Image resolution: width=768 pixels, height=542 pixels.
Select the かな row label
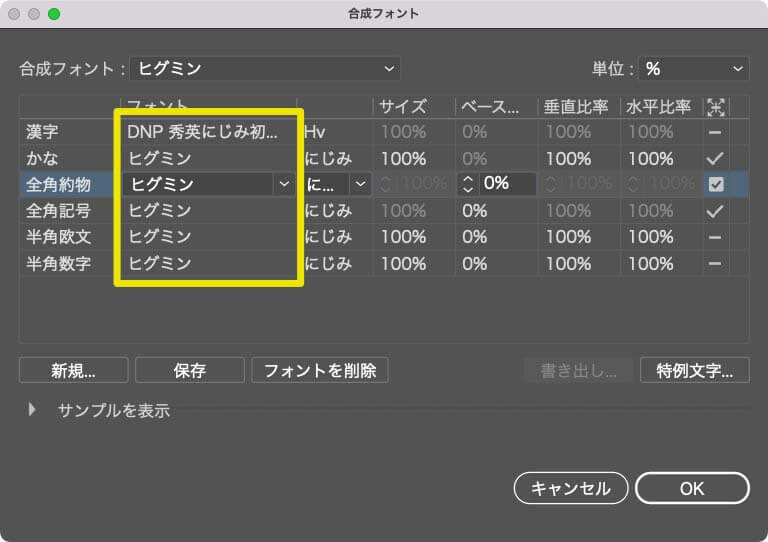(42, 158)
